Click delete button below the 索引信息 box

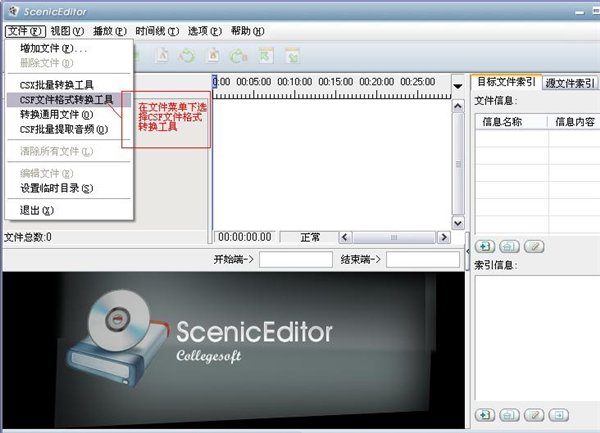509,415
